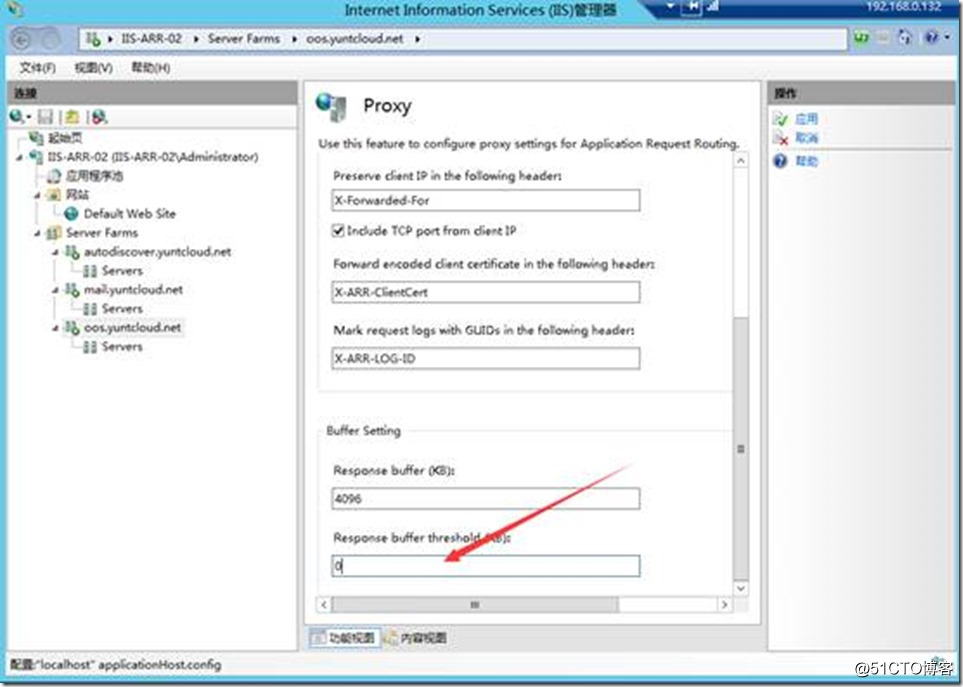The width and height of the screenshot is (963, 687).
Task: Collapse the Sites (网站) tree node
Action: 37,196
